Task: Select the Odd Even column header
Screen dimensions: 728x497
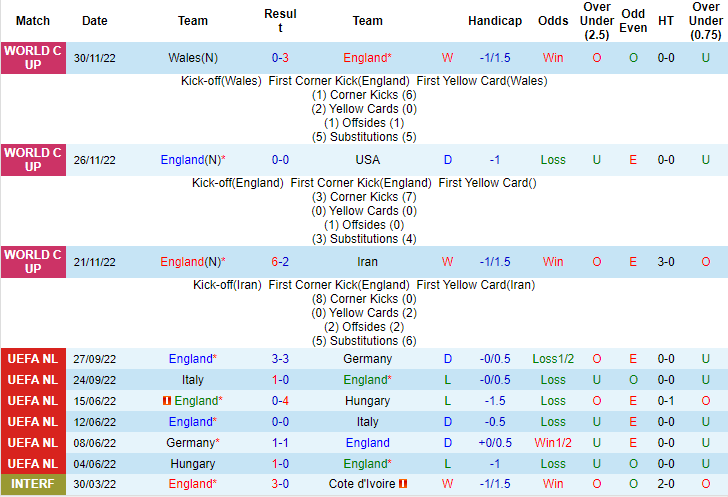Action: 633,21
